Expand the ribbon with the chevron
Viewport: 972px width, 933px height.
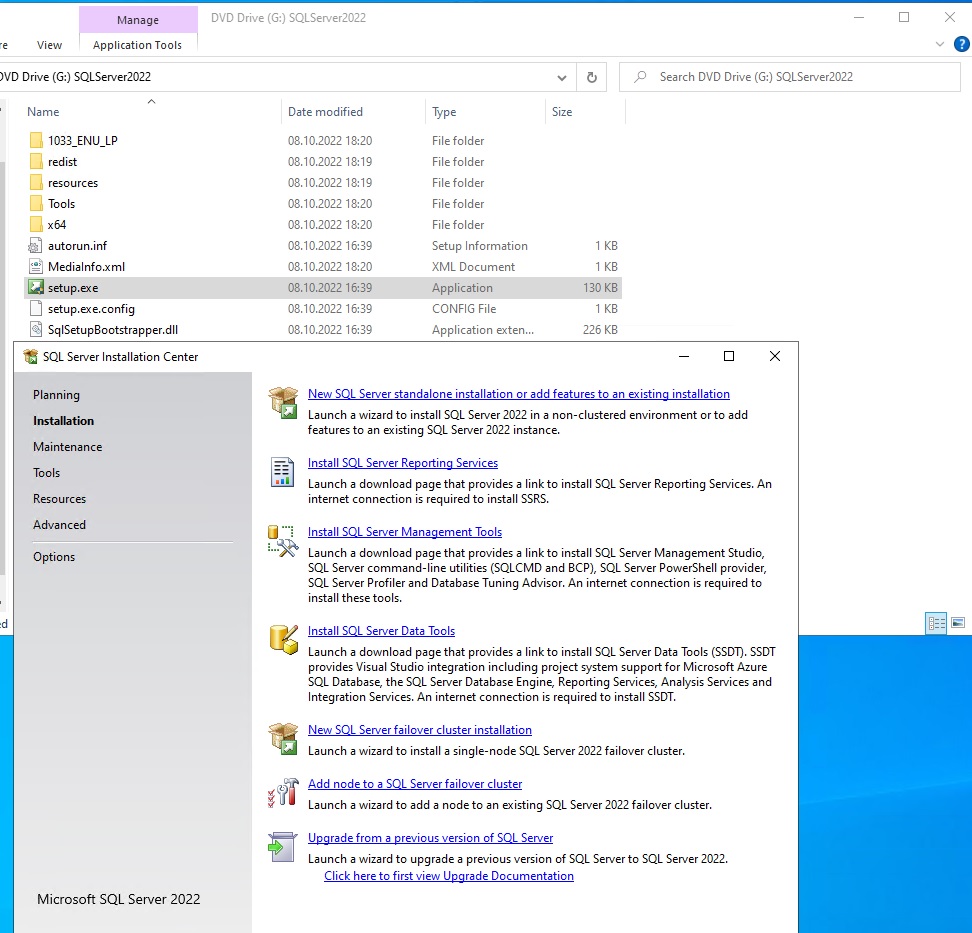[x=939, y=45]
